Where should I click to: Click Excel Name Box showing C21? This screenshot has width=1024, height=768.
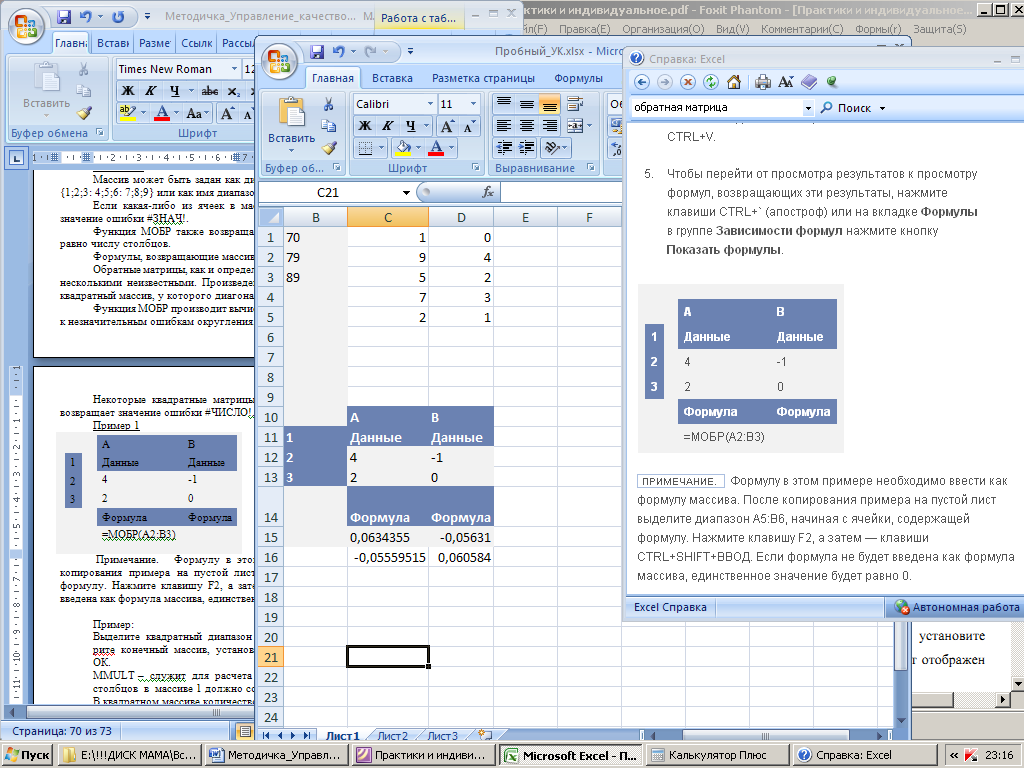pos(328,192)
